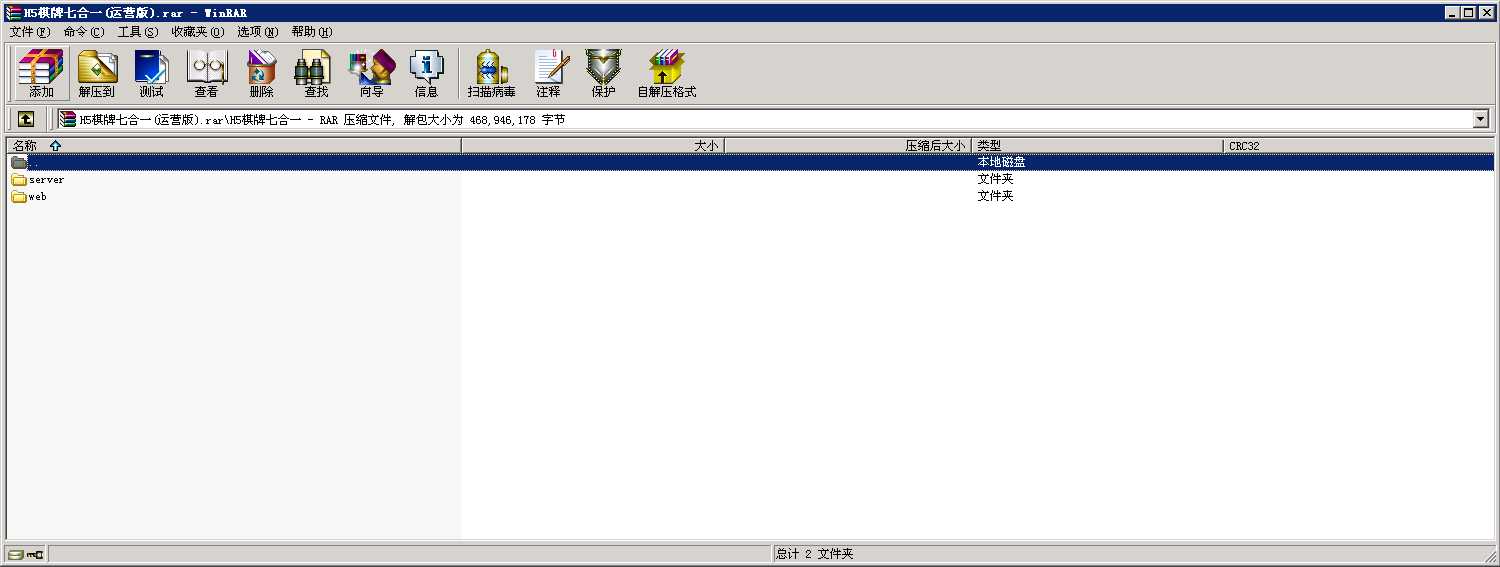Open the File (文件) menu
The height and width of the screenshot is (567, 1500).
click(29, 32)
